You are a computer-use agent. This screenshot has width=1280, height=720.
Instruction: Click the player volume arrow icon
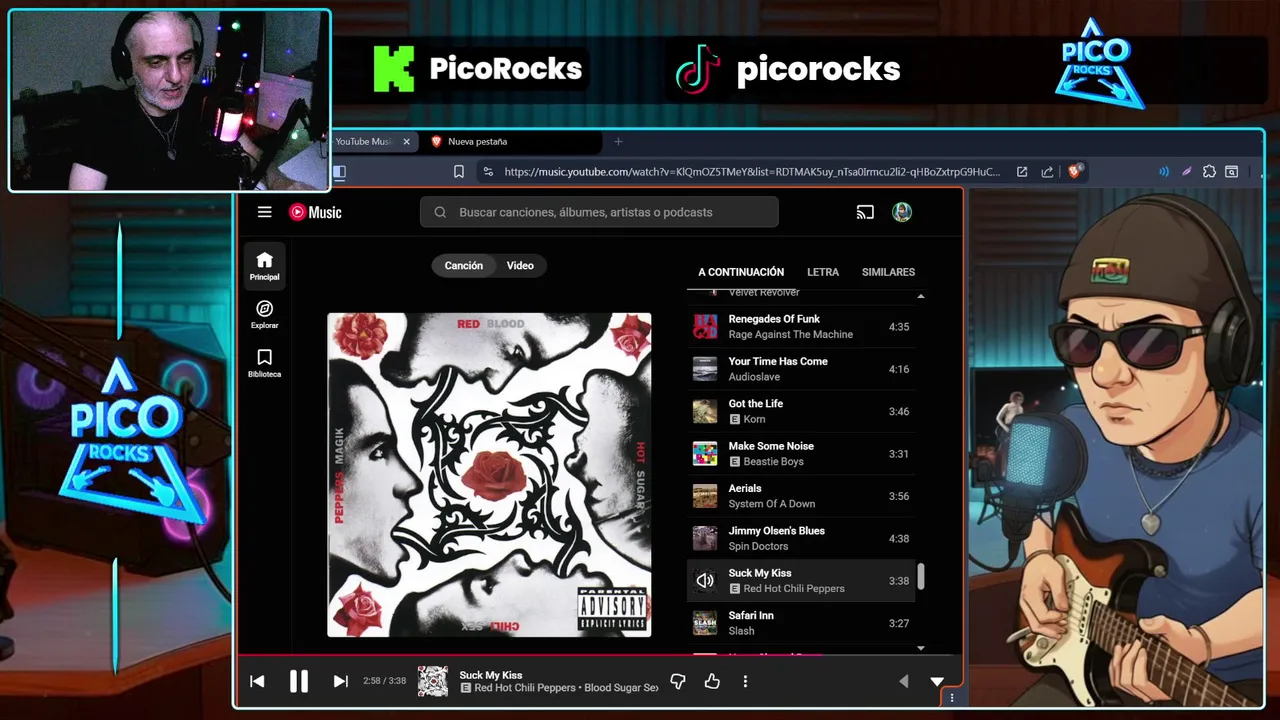pos(903,681)
